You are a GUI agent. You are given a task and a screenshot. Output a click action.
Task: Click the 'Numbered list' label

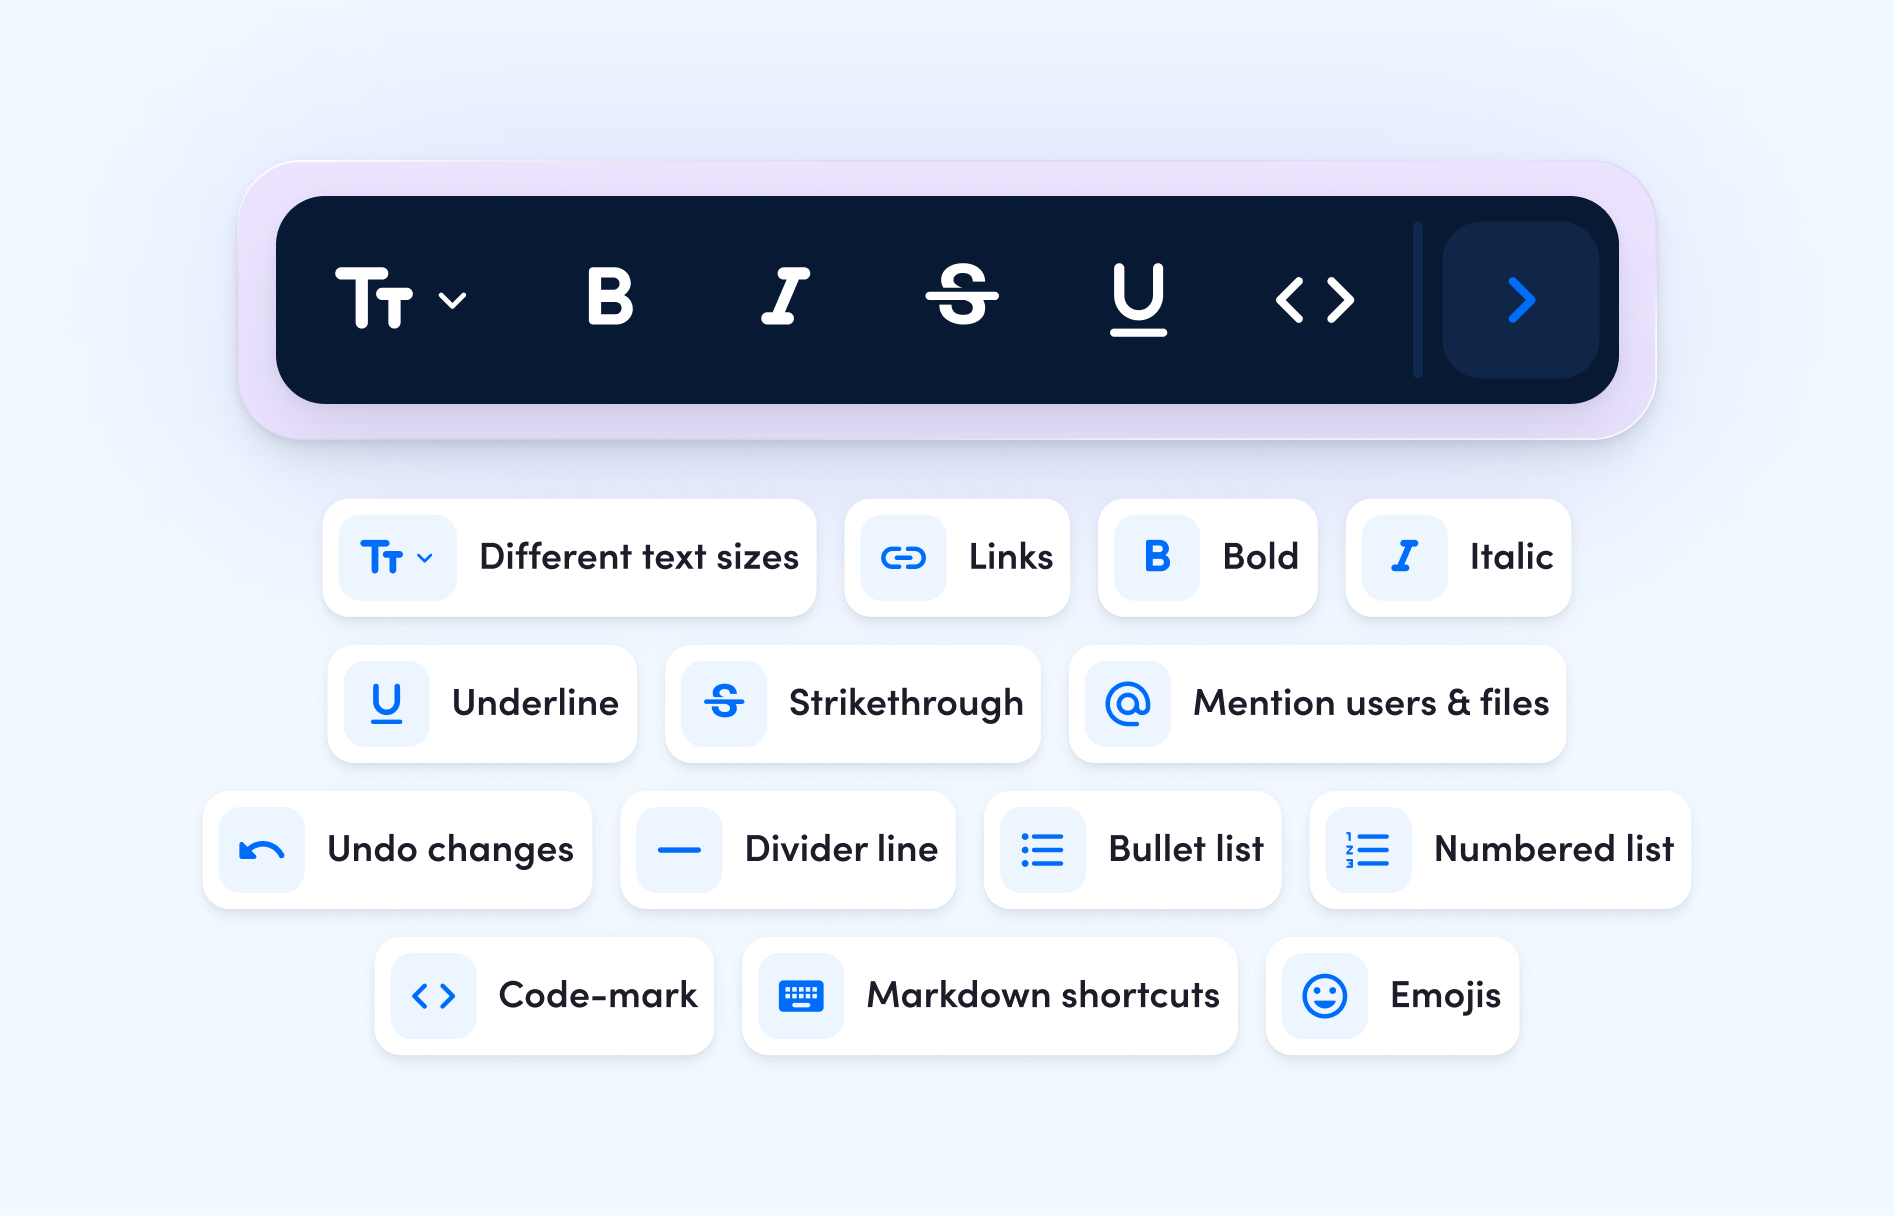1554,849
